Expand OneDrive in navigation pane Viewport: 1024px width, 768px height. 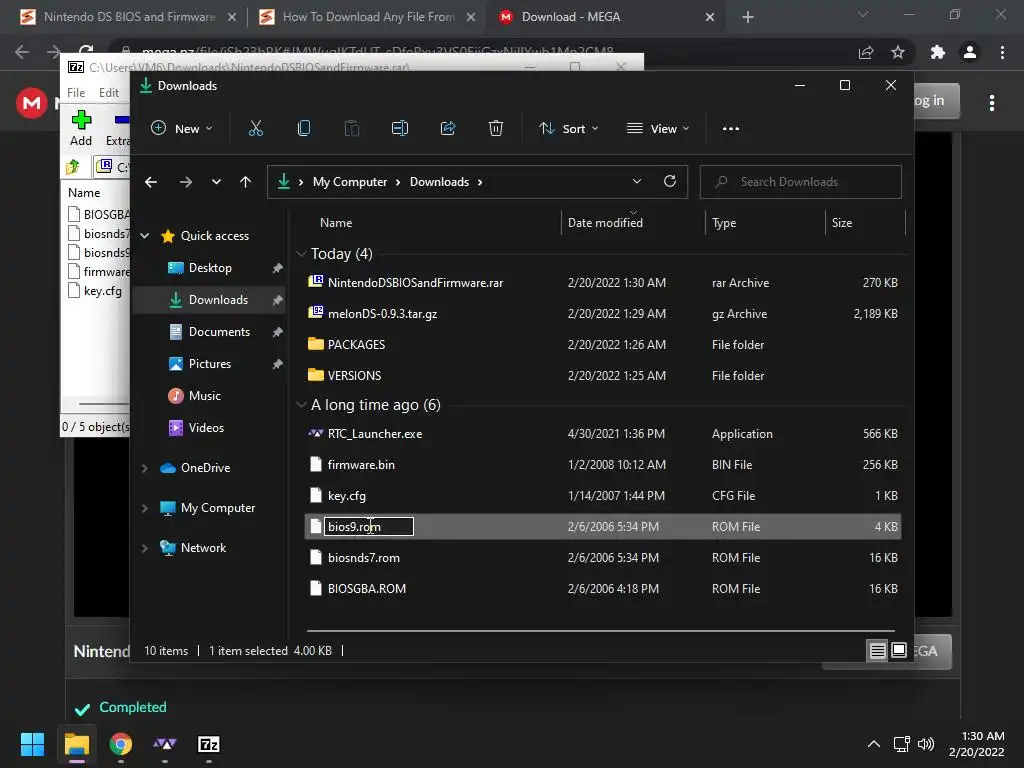click(145, 468)
